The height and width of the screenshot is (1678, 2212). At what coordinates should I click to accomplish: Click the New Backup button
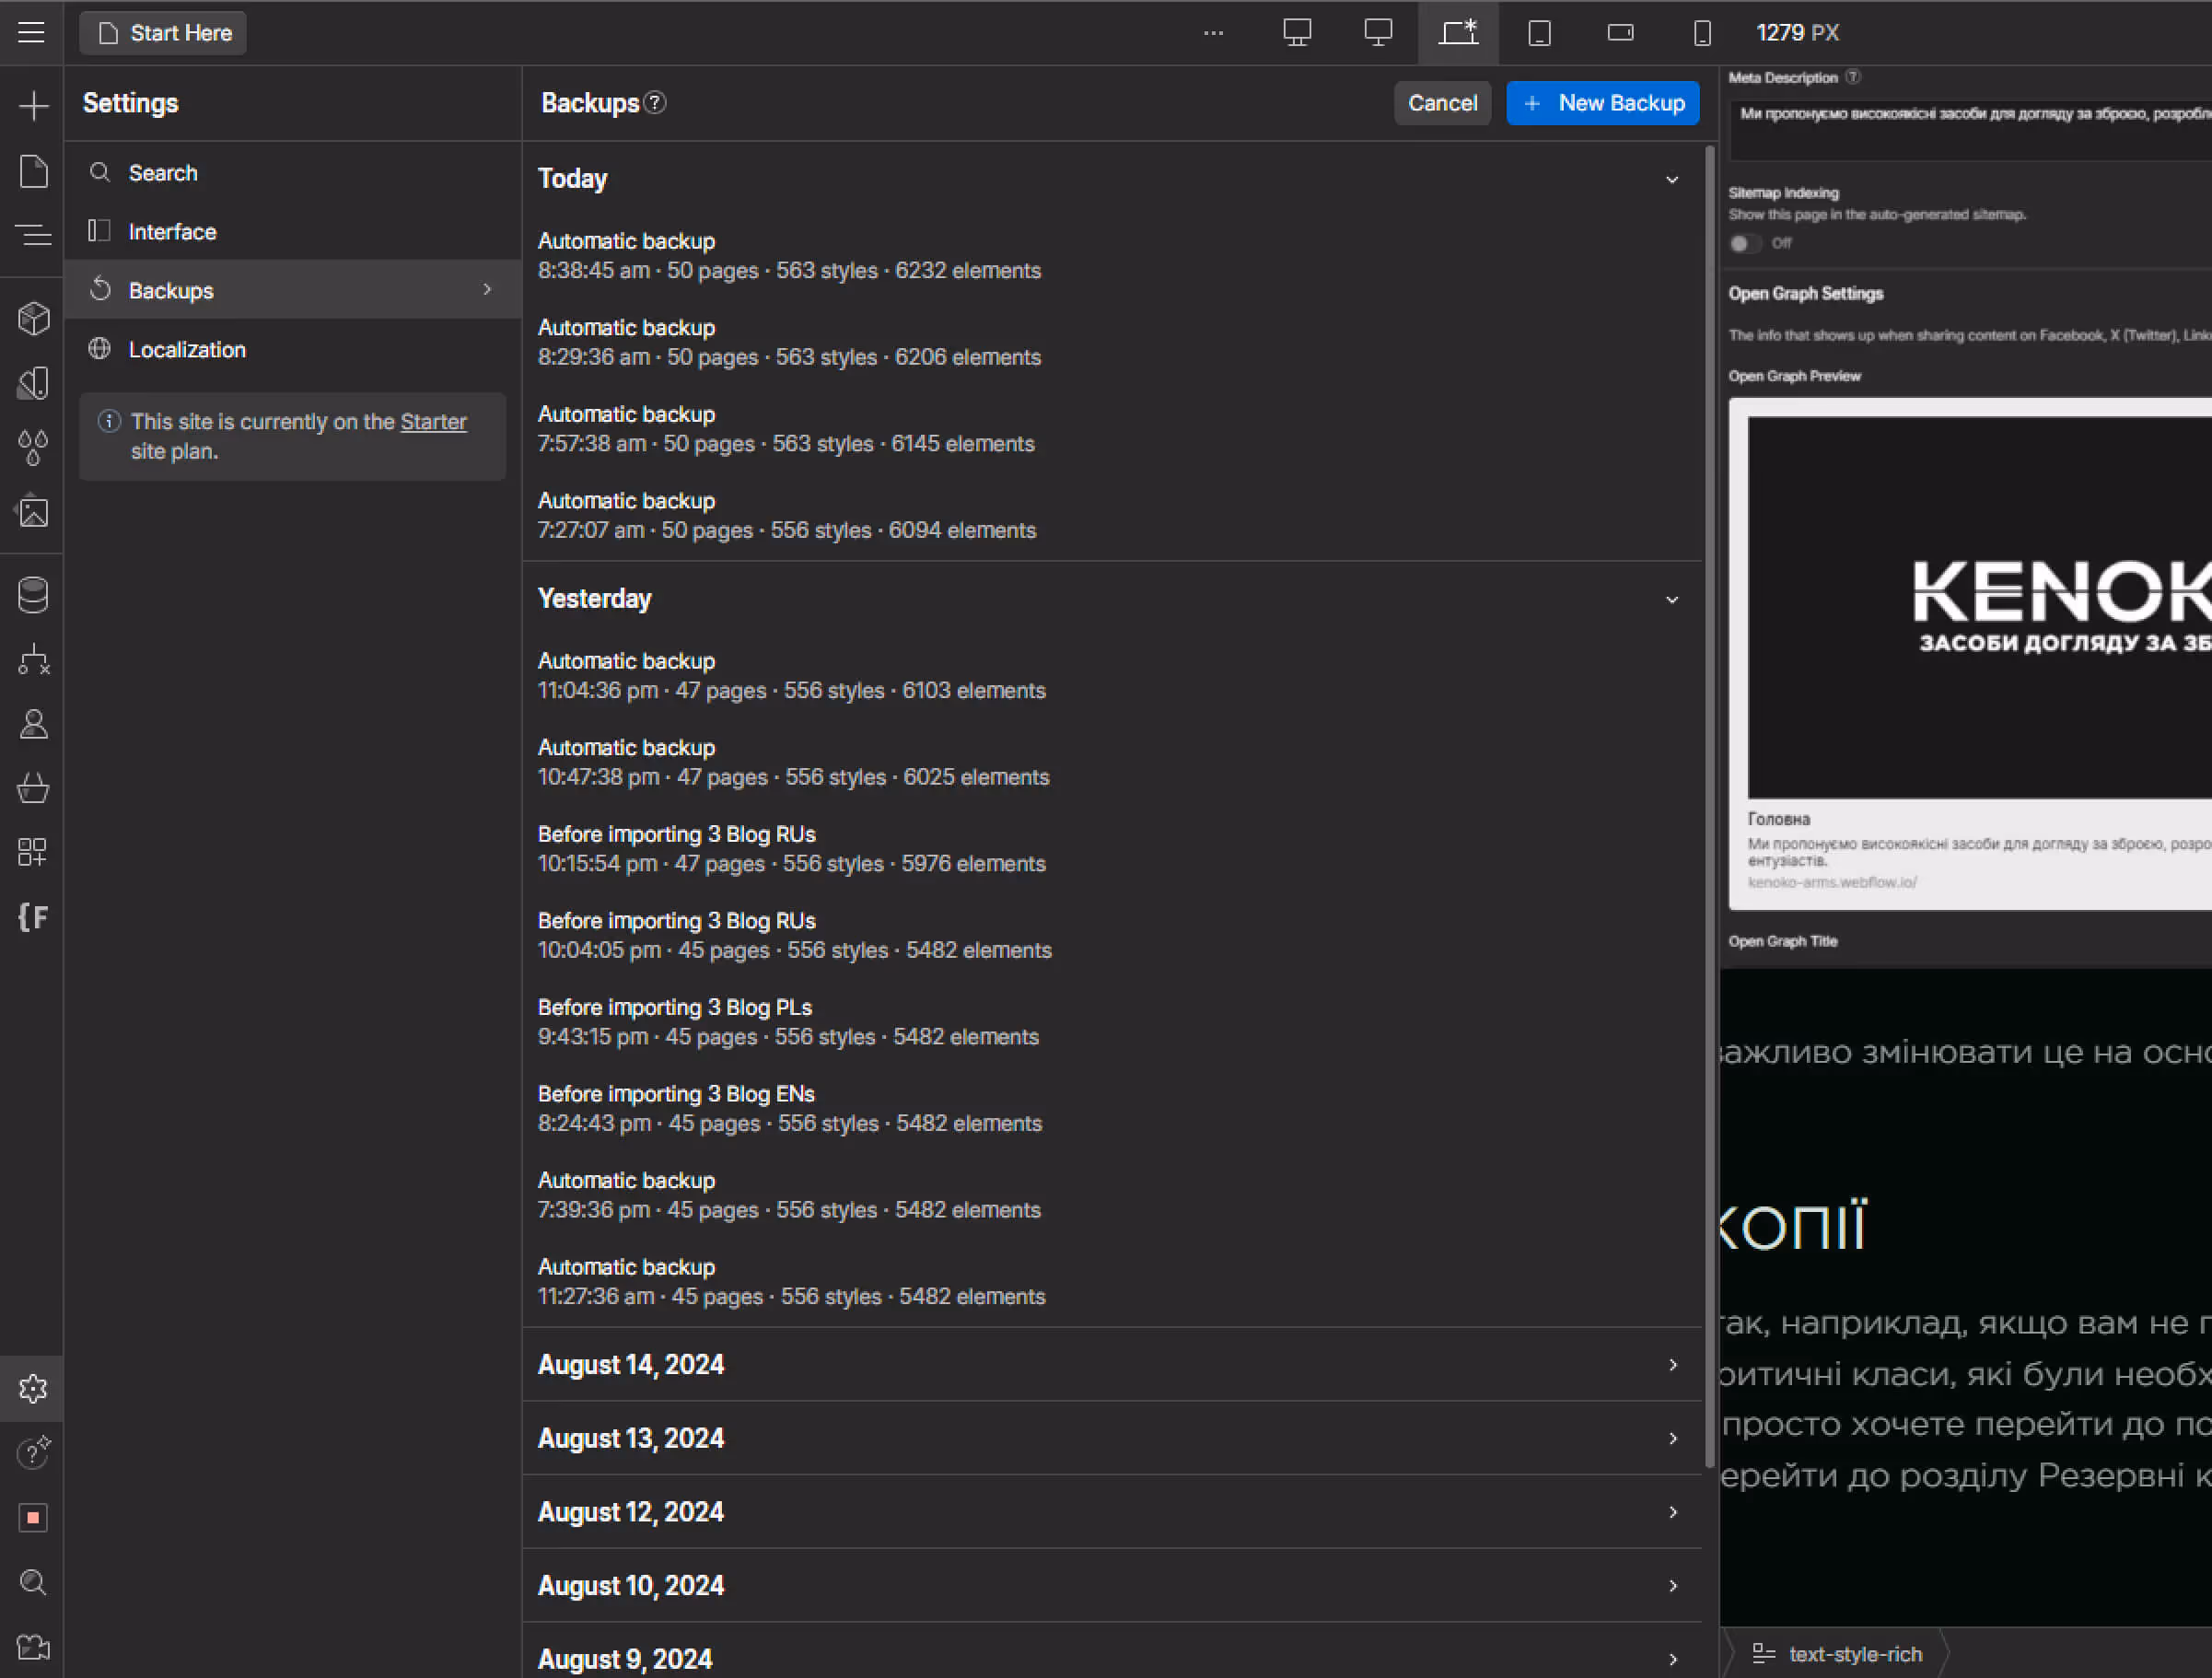(x=1602, y=103)
